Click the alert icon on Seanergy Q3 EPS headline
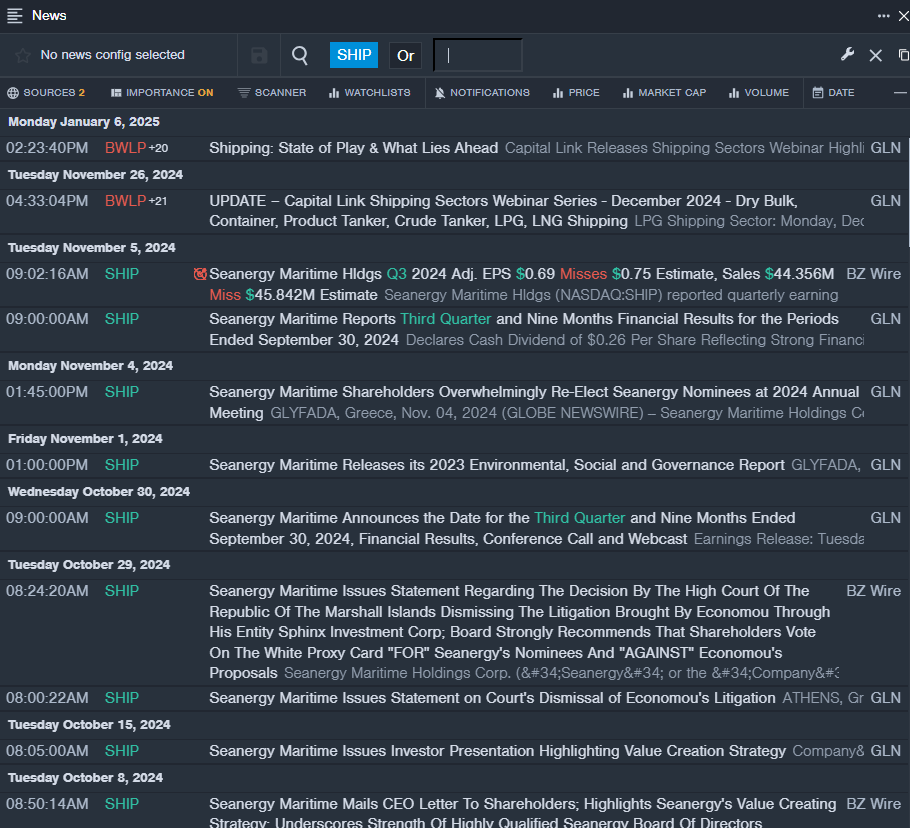This screenshot has height=828, width=910. (x=200, y=274)
